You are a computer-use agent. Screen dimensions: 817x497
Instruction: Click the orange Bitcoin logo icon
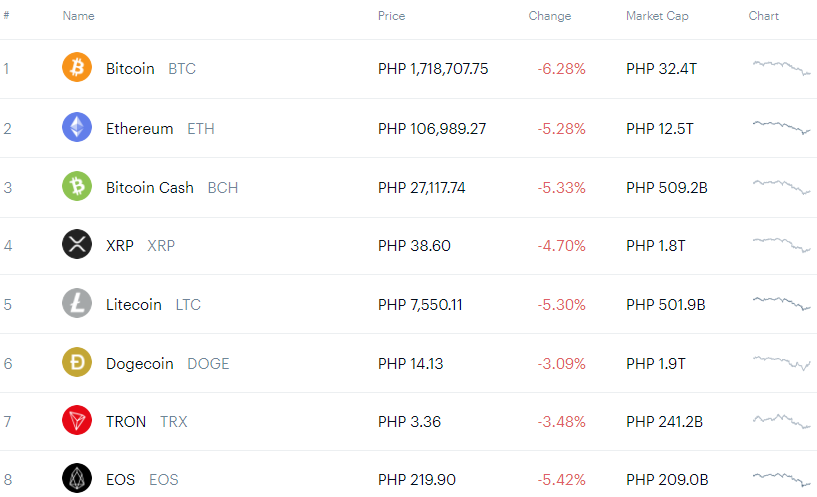point(77,67)
